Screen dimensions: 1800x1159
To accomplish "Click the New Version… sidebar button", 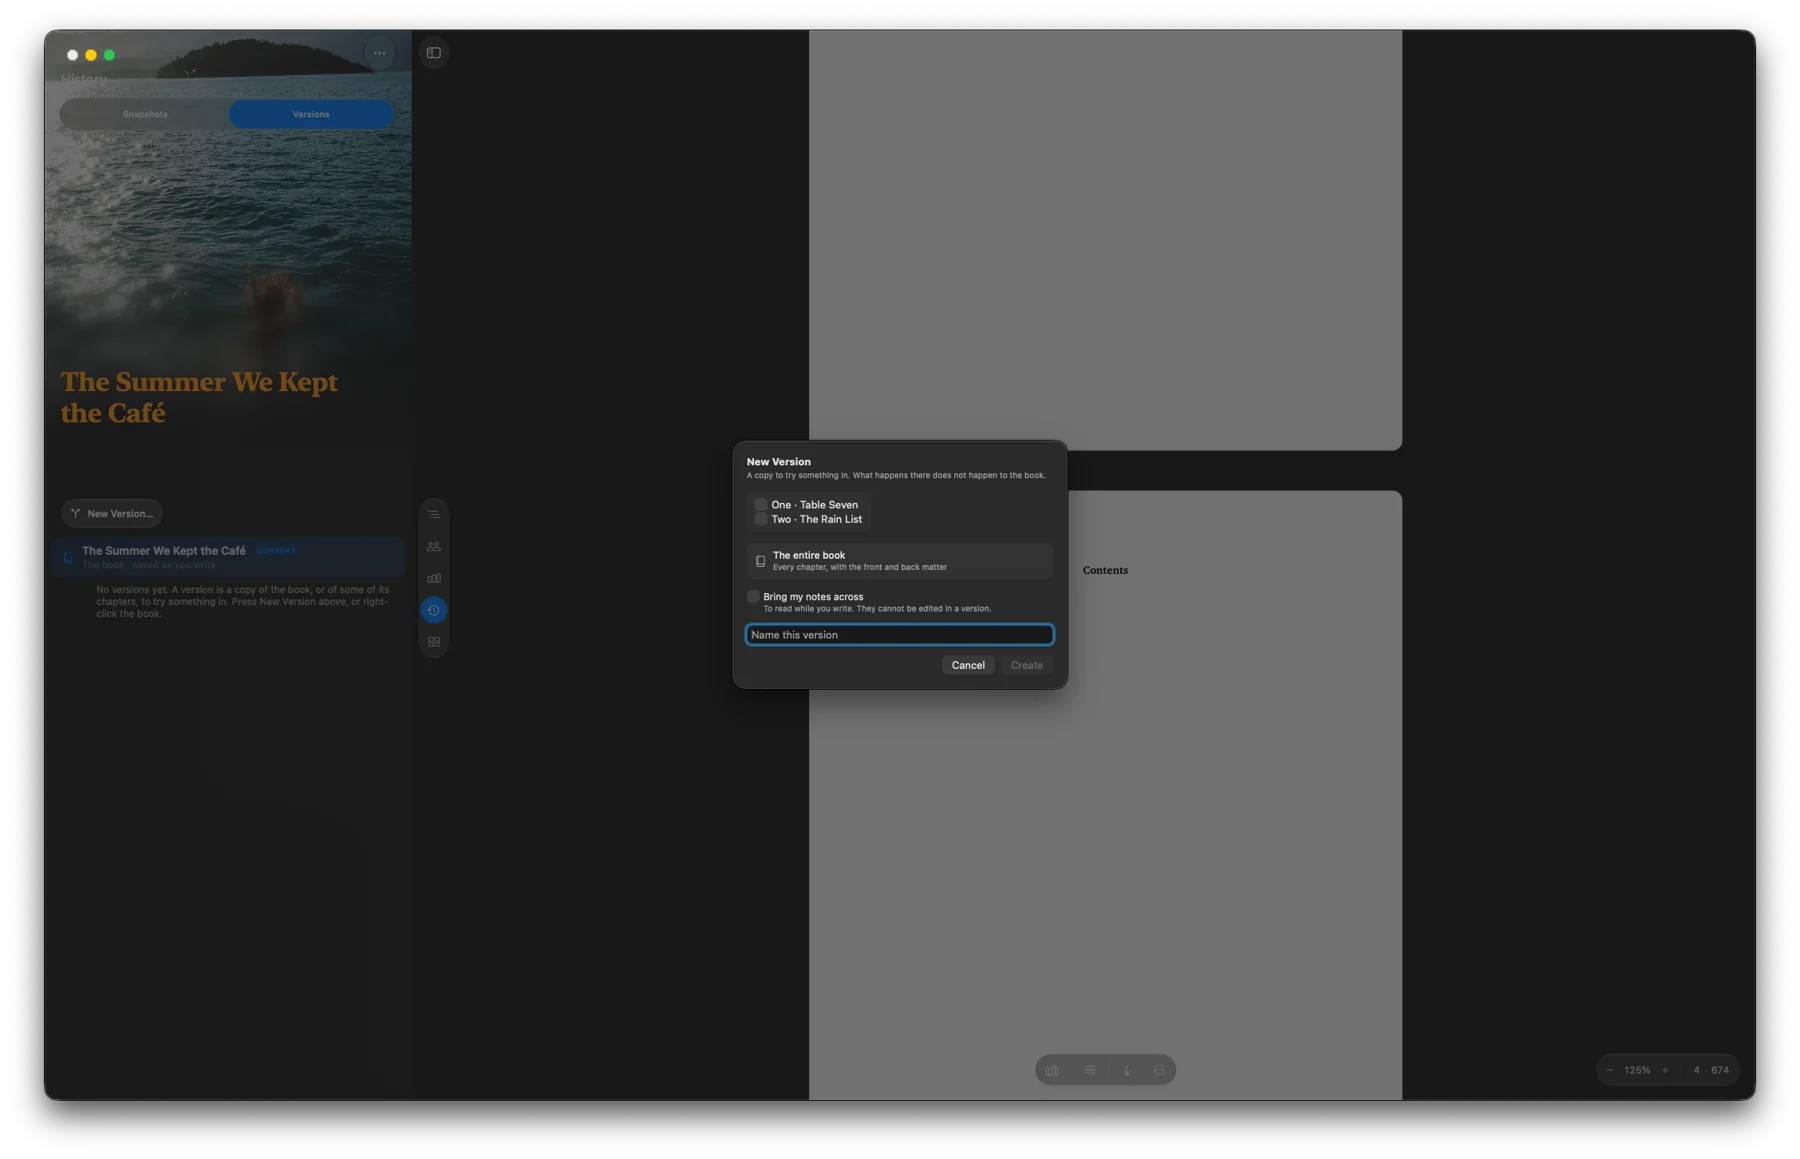I will 112,514.
